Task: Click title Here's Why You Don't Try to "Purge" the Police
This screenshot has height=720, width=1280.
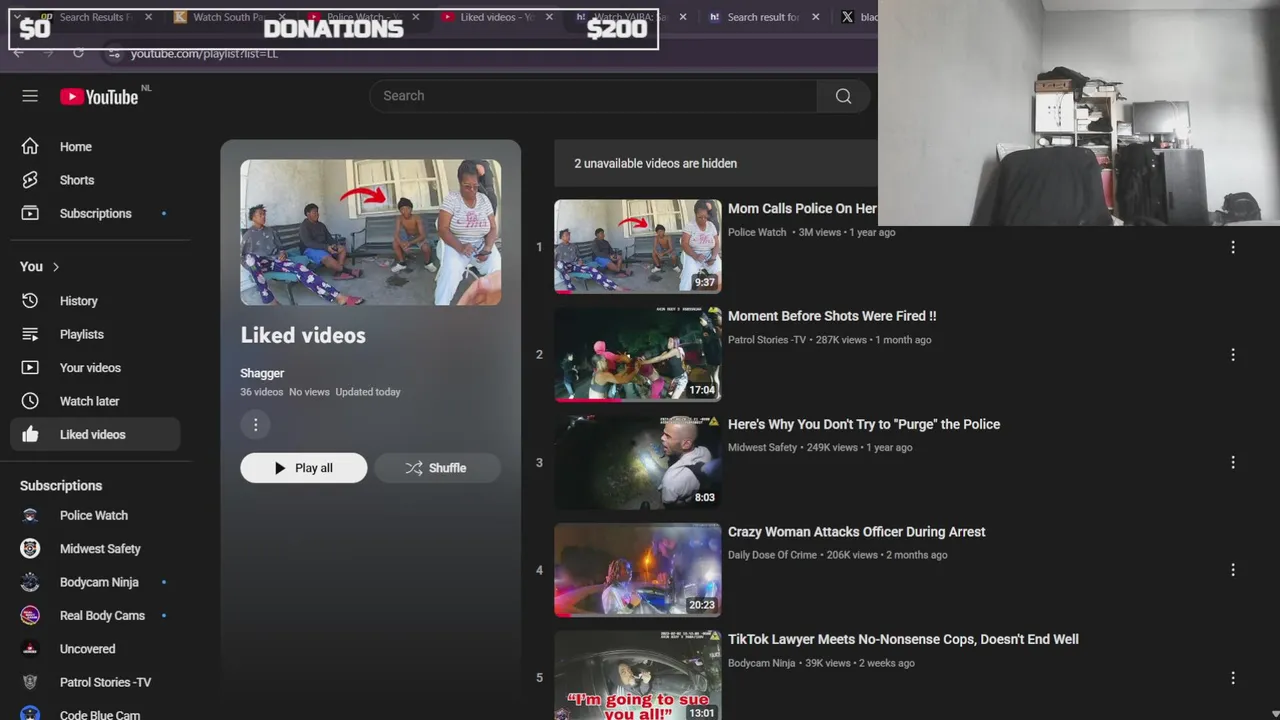Action: pyautogui.click(x=864, y=424)
